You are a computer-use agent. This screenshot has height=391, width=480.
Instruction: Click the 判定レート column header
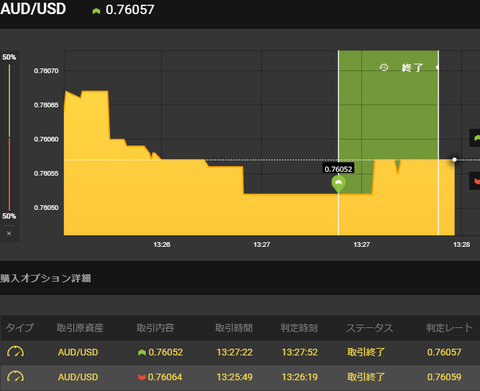point(449,328)
